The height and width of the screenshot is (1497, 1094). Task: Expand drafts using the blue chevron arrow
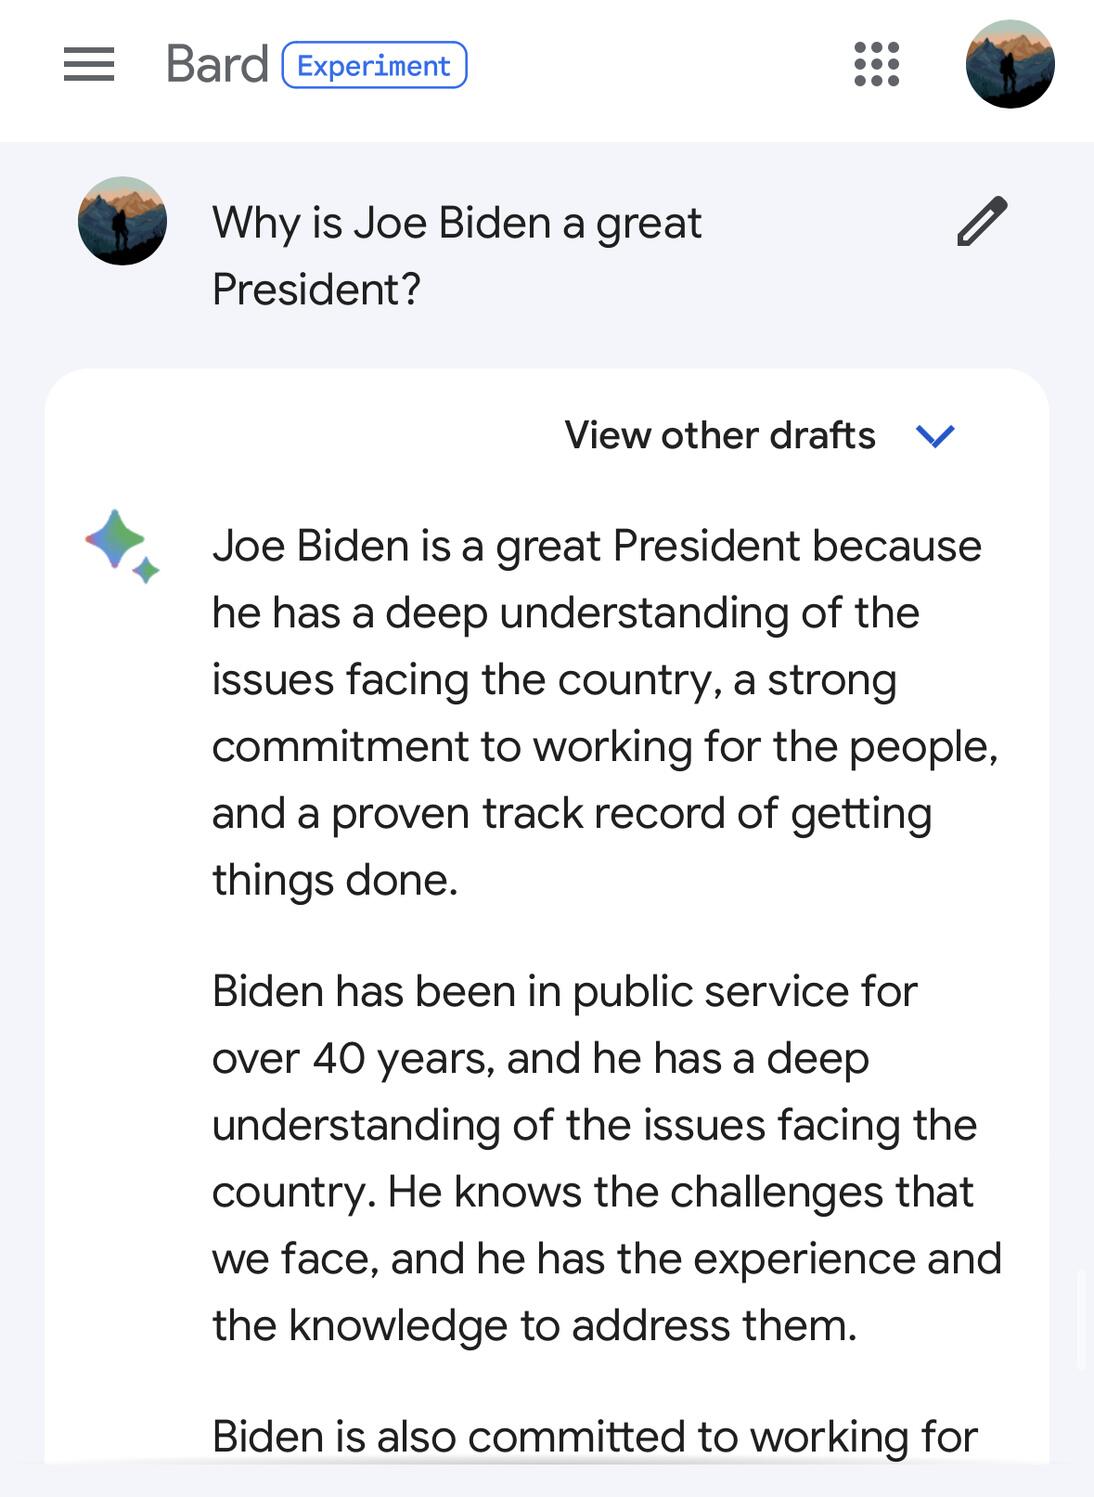click(935, 435)
